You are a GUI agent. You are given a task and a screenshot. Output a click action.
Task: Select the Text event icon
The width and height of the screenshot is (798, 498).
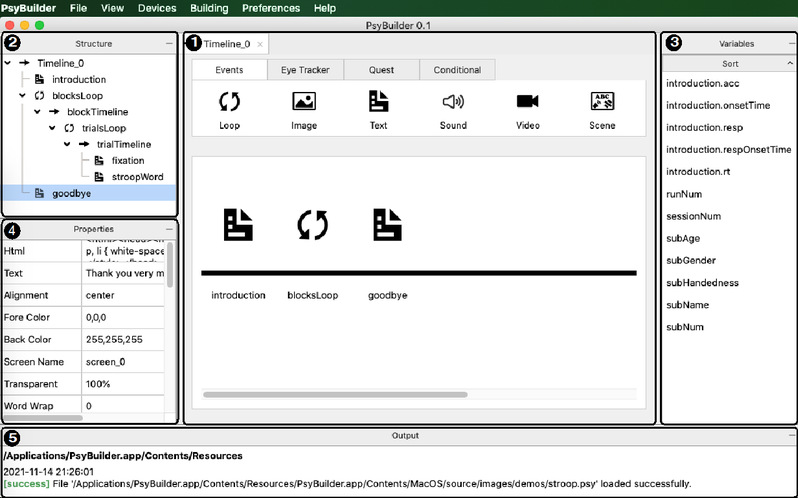point(378,101)
